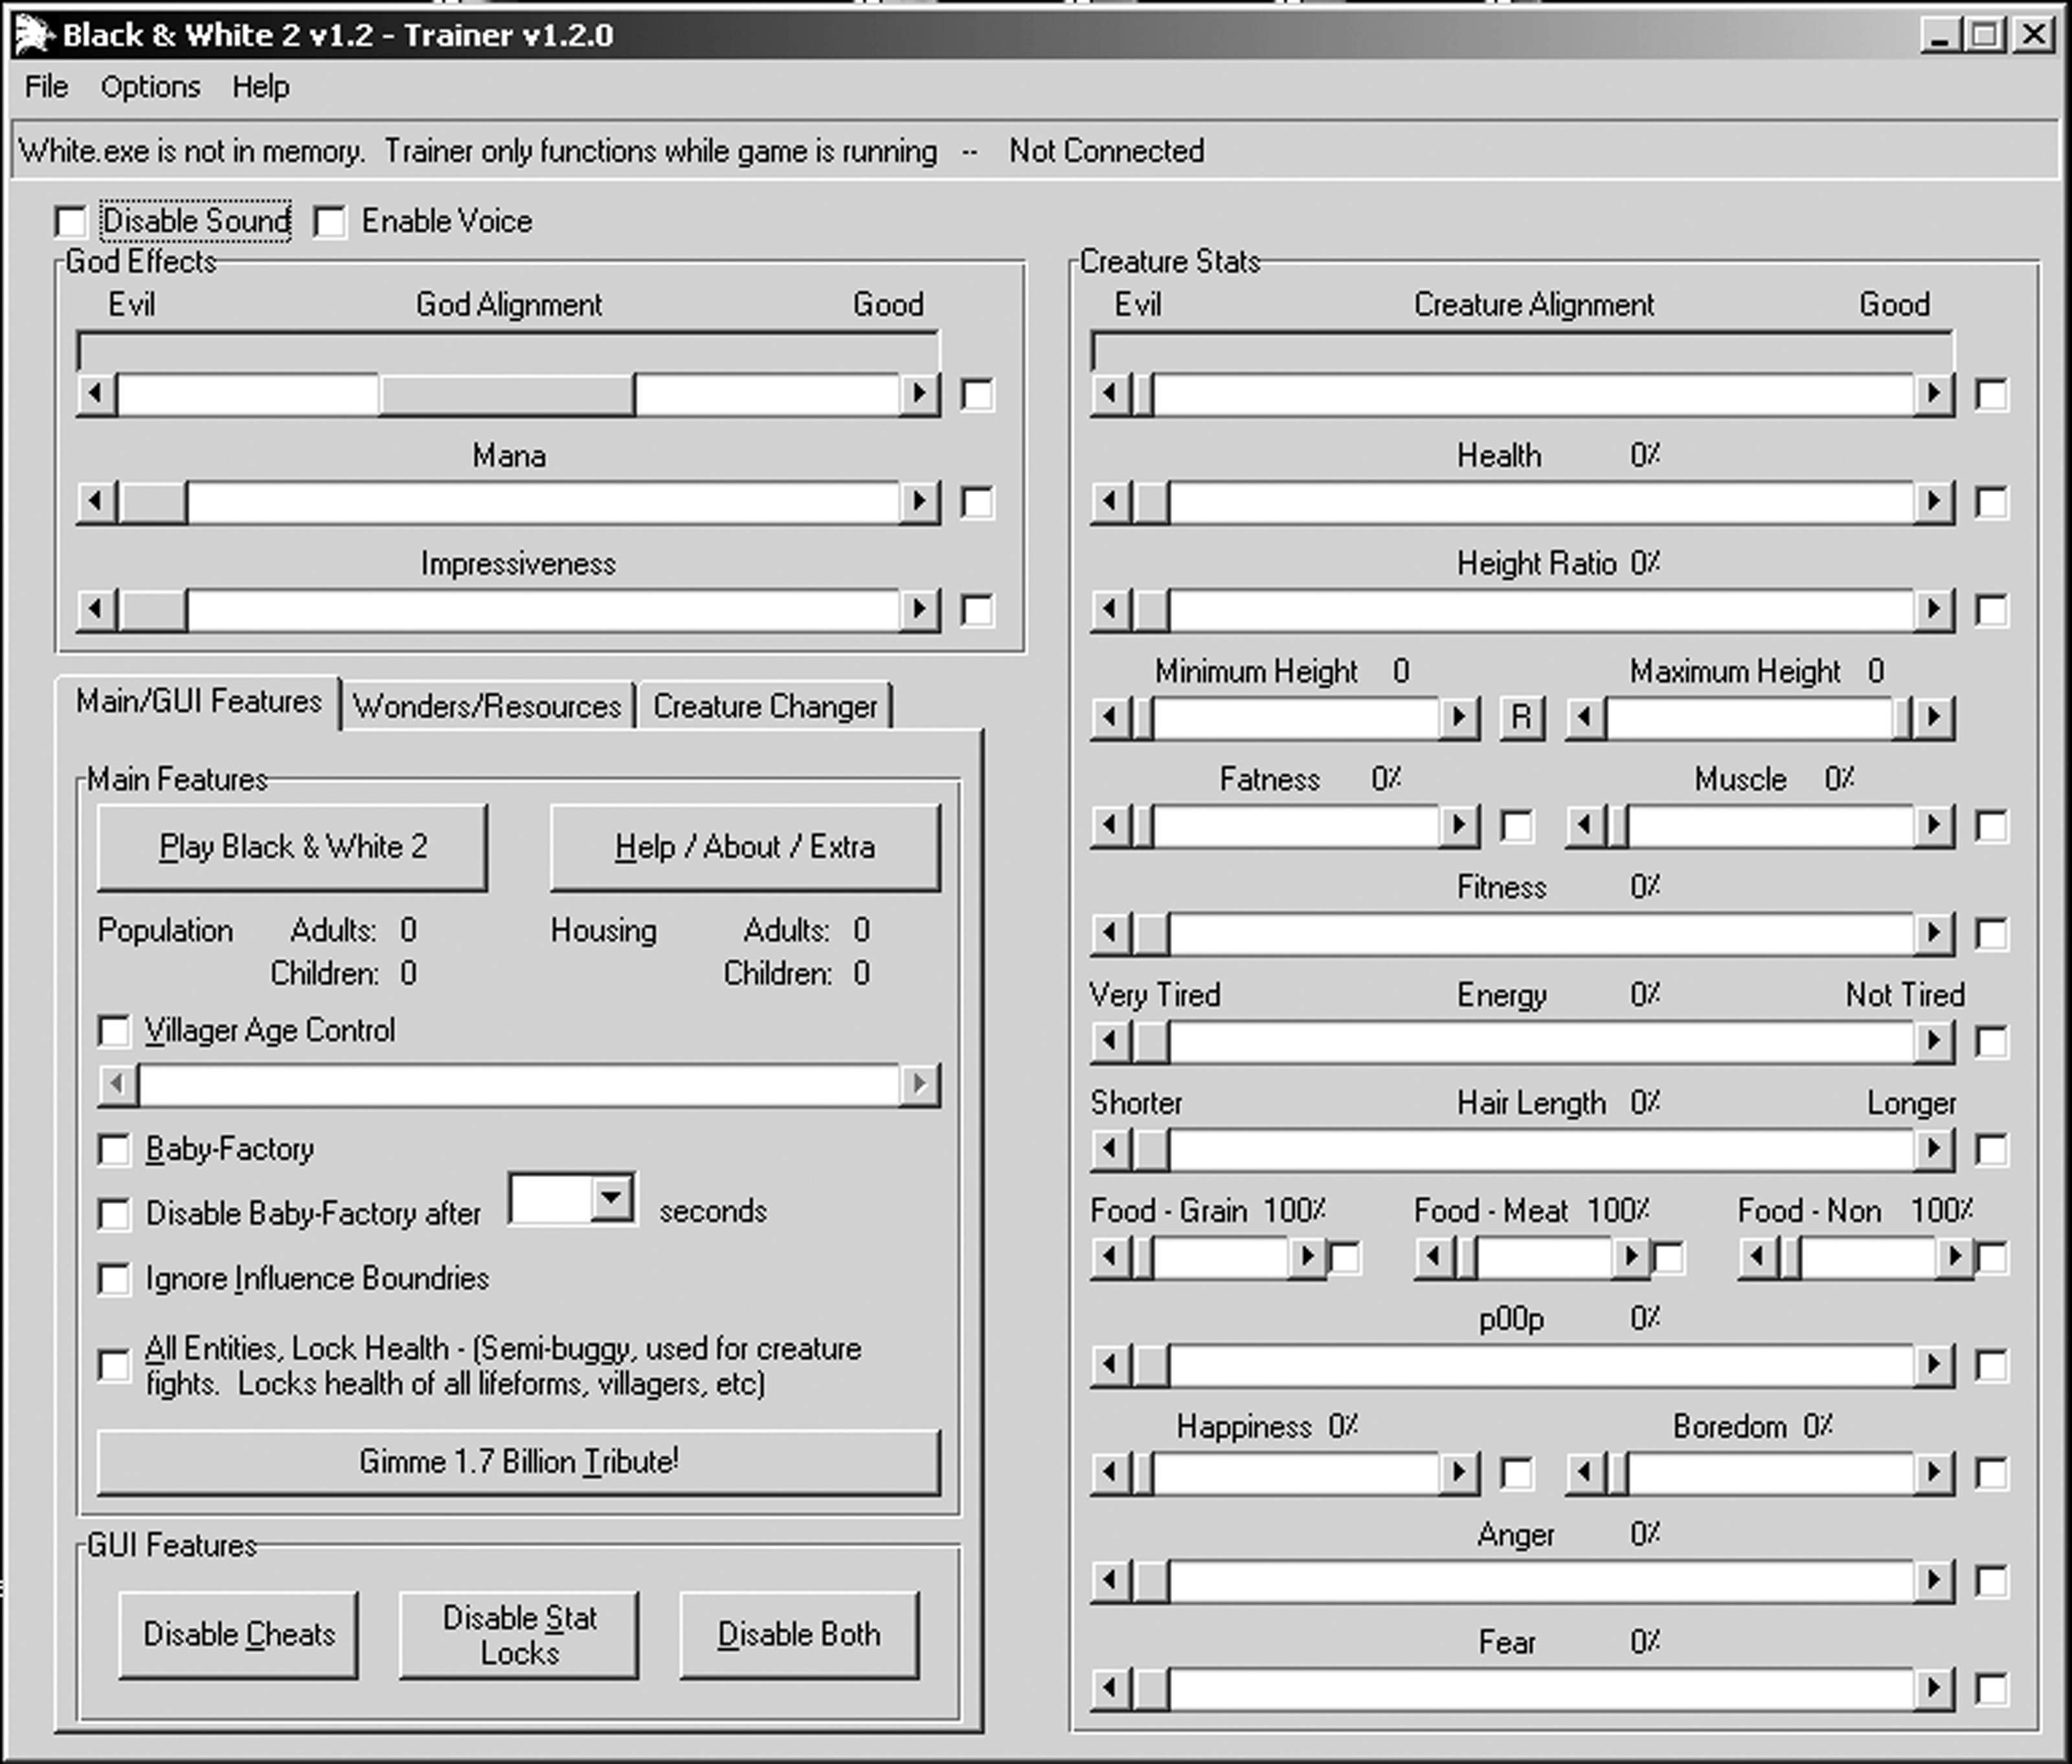Click the Play Black & White 2 button

coord(292,847)
